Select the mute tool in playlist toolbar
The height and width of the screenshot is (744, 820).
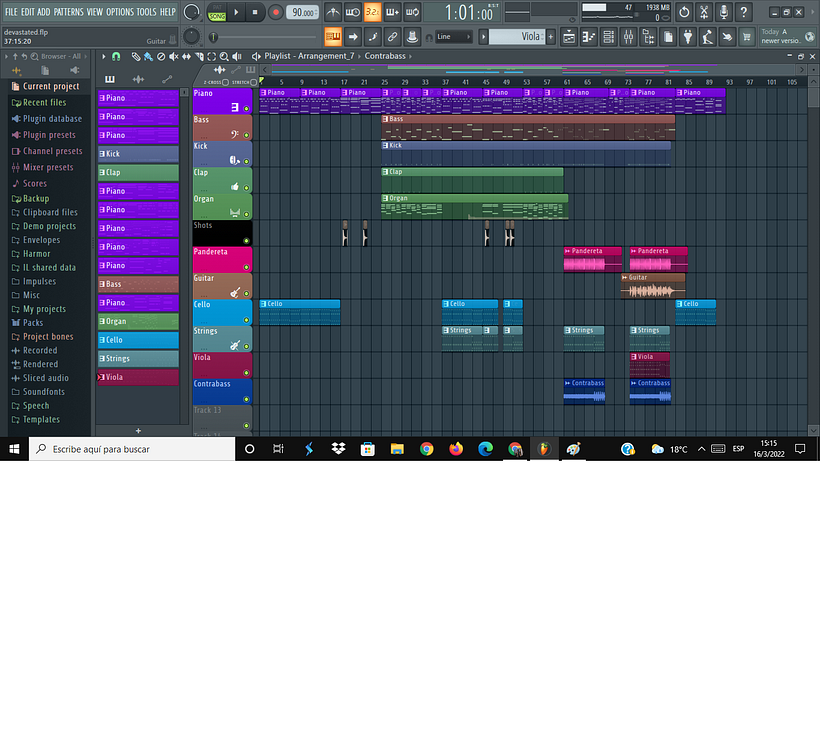point(174,56)
